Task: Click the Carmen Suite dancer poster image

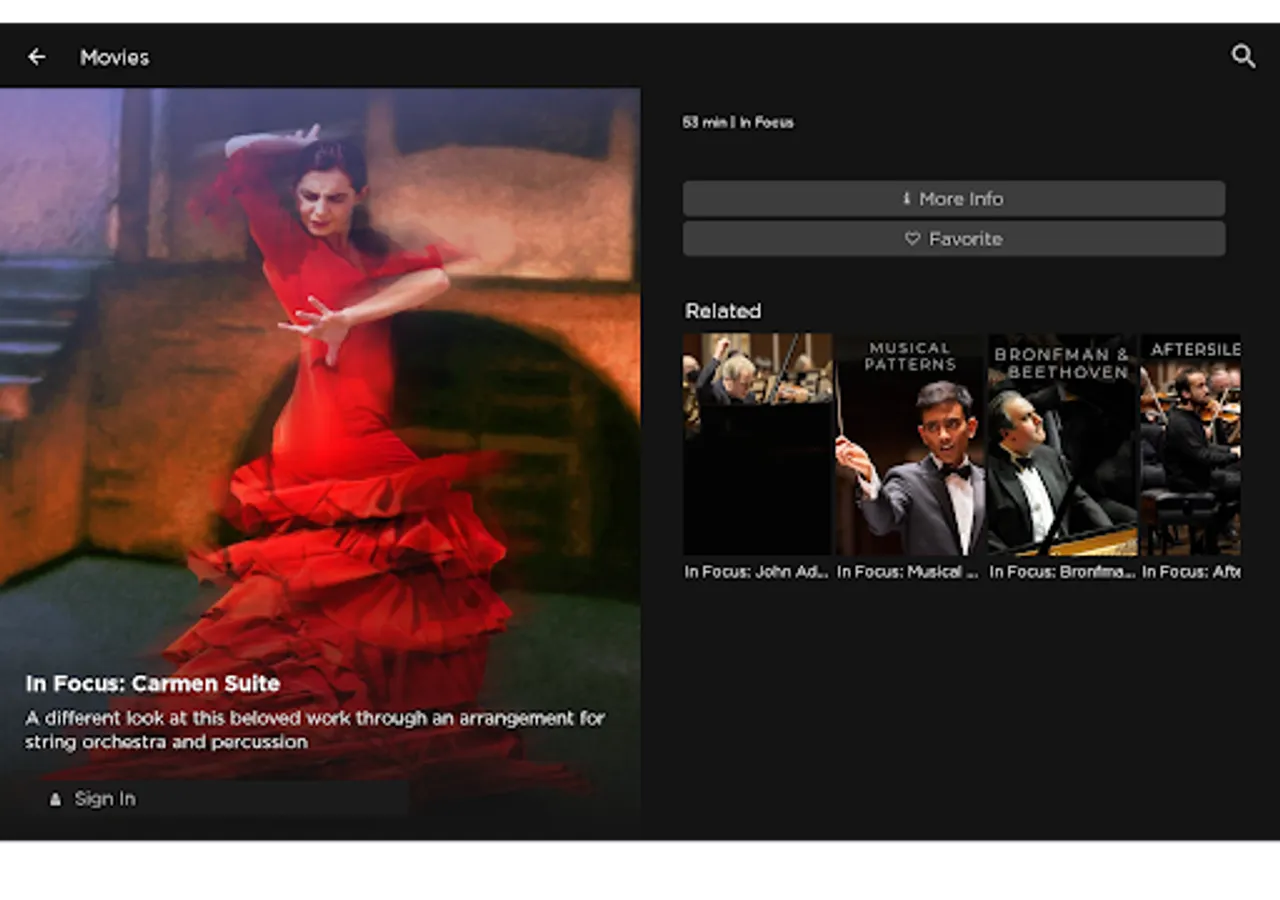Action: pos(320,380)
